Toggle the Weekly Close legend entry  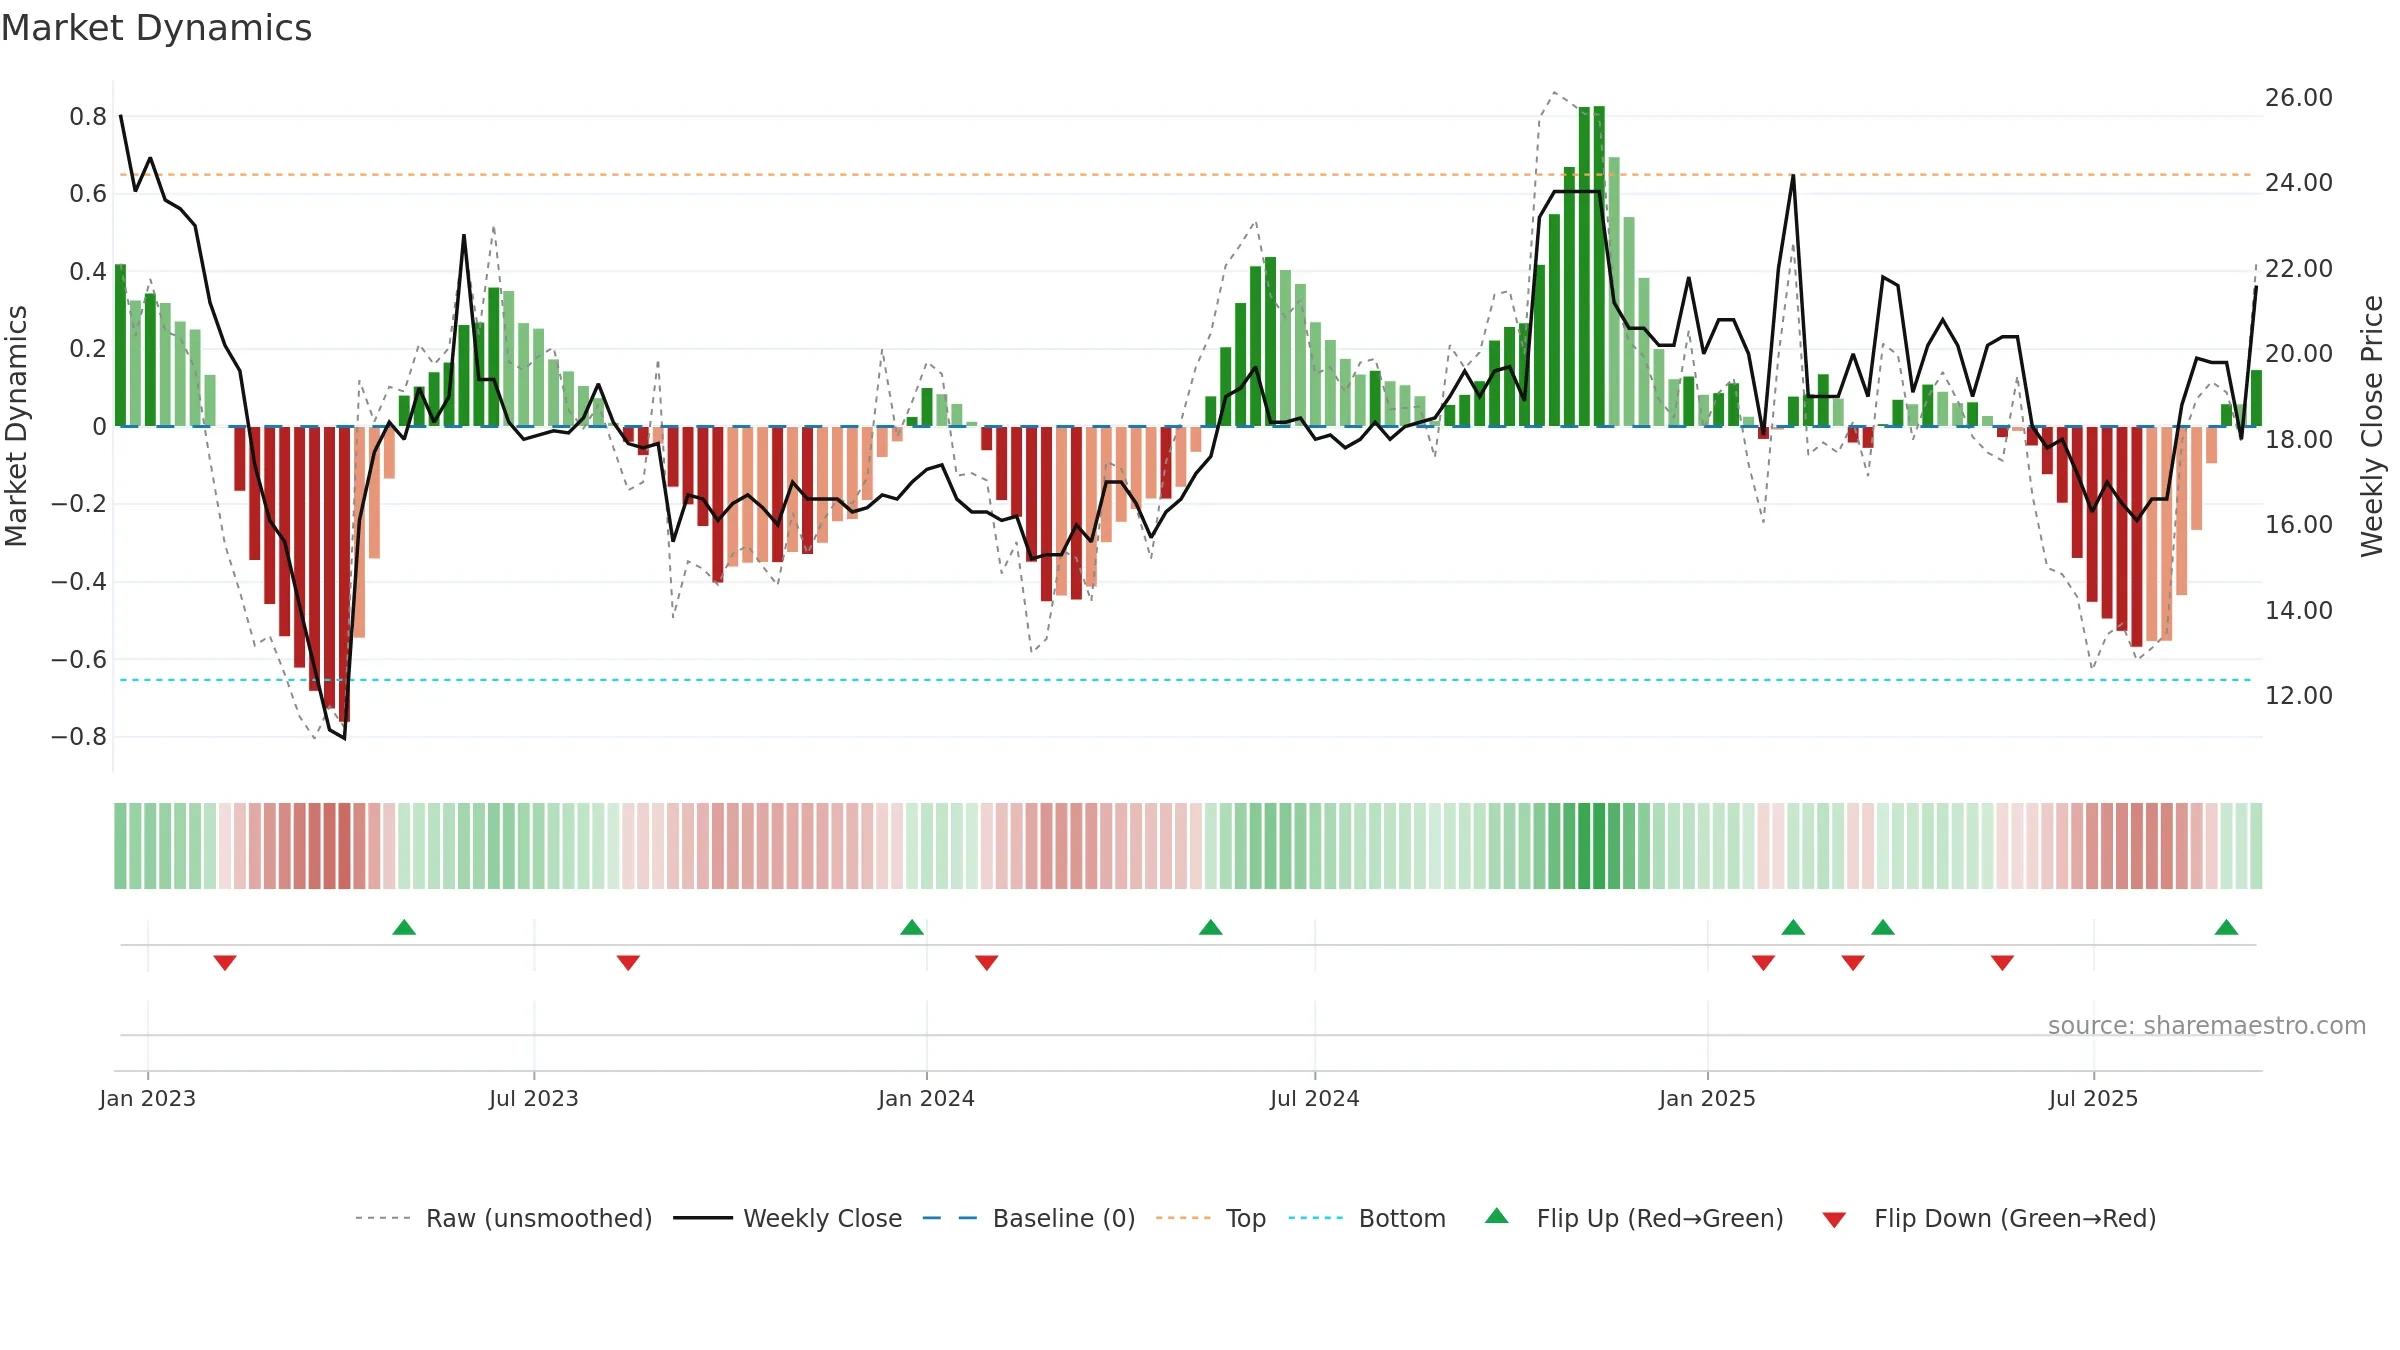pyautogui.click(x=788, y=1218)
